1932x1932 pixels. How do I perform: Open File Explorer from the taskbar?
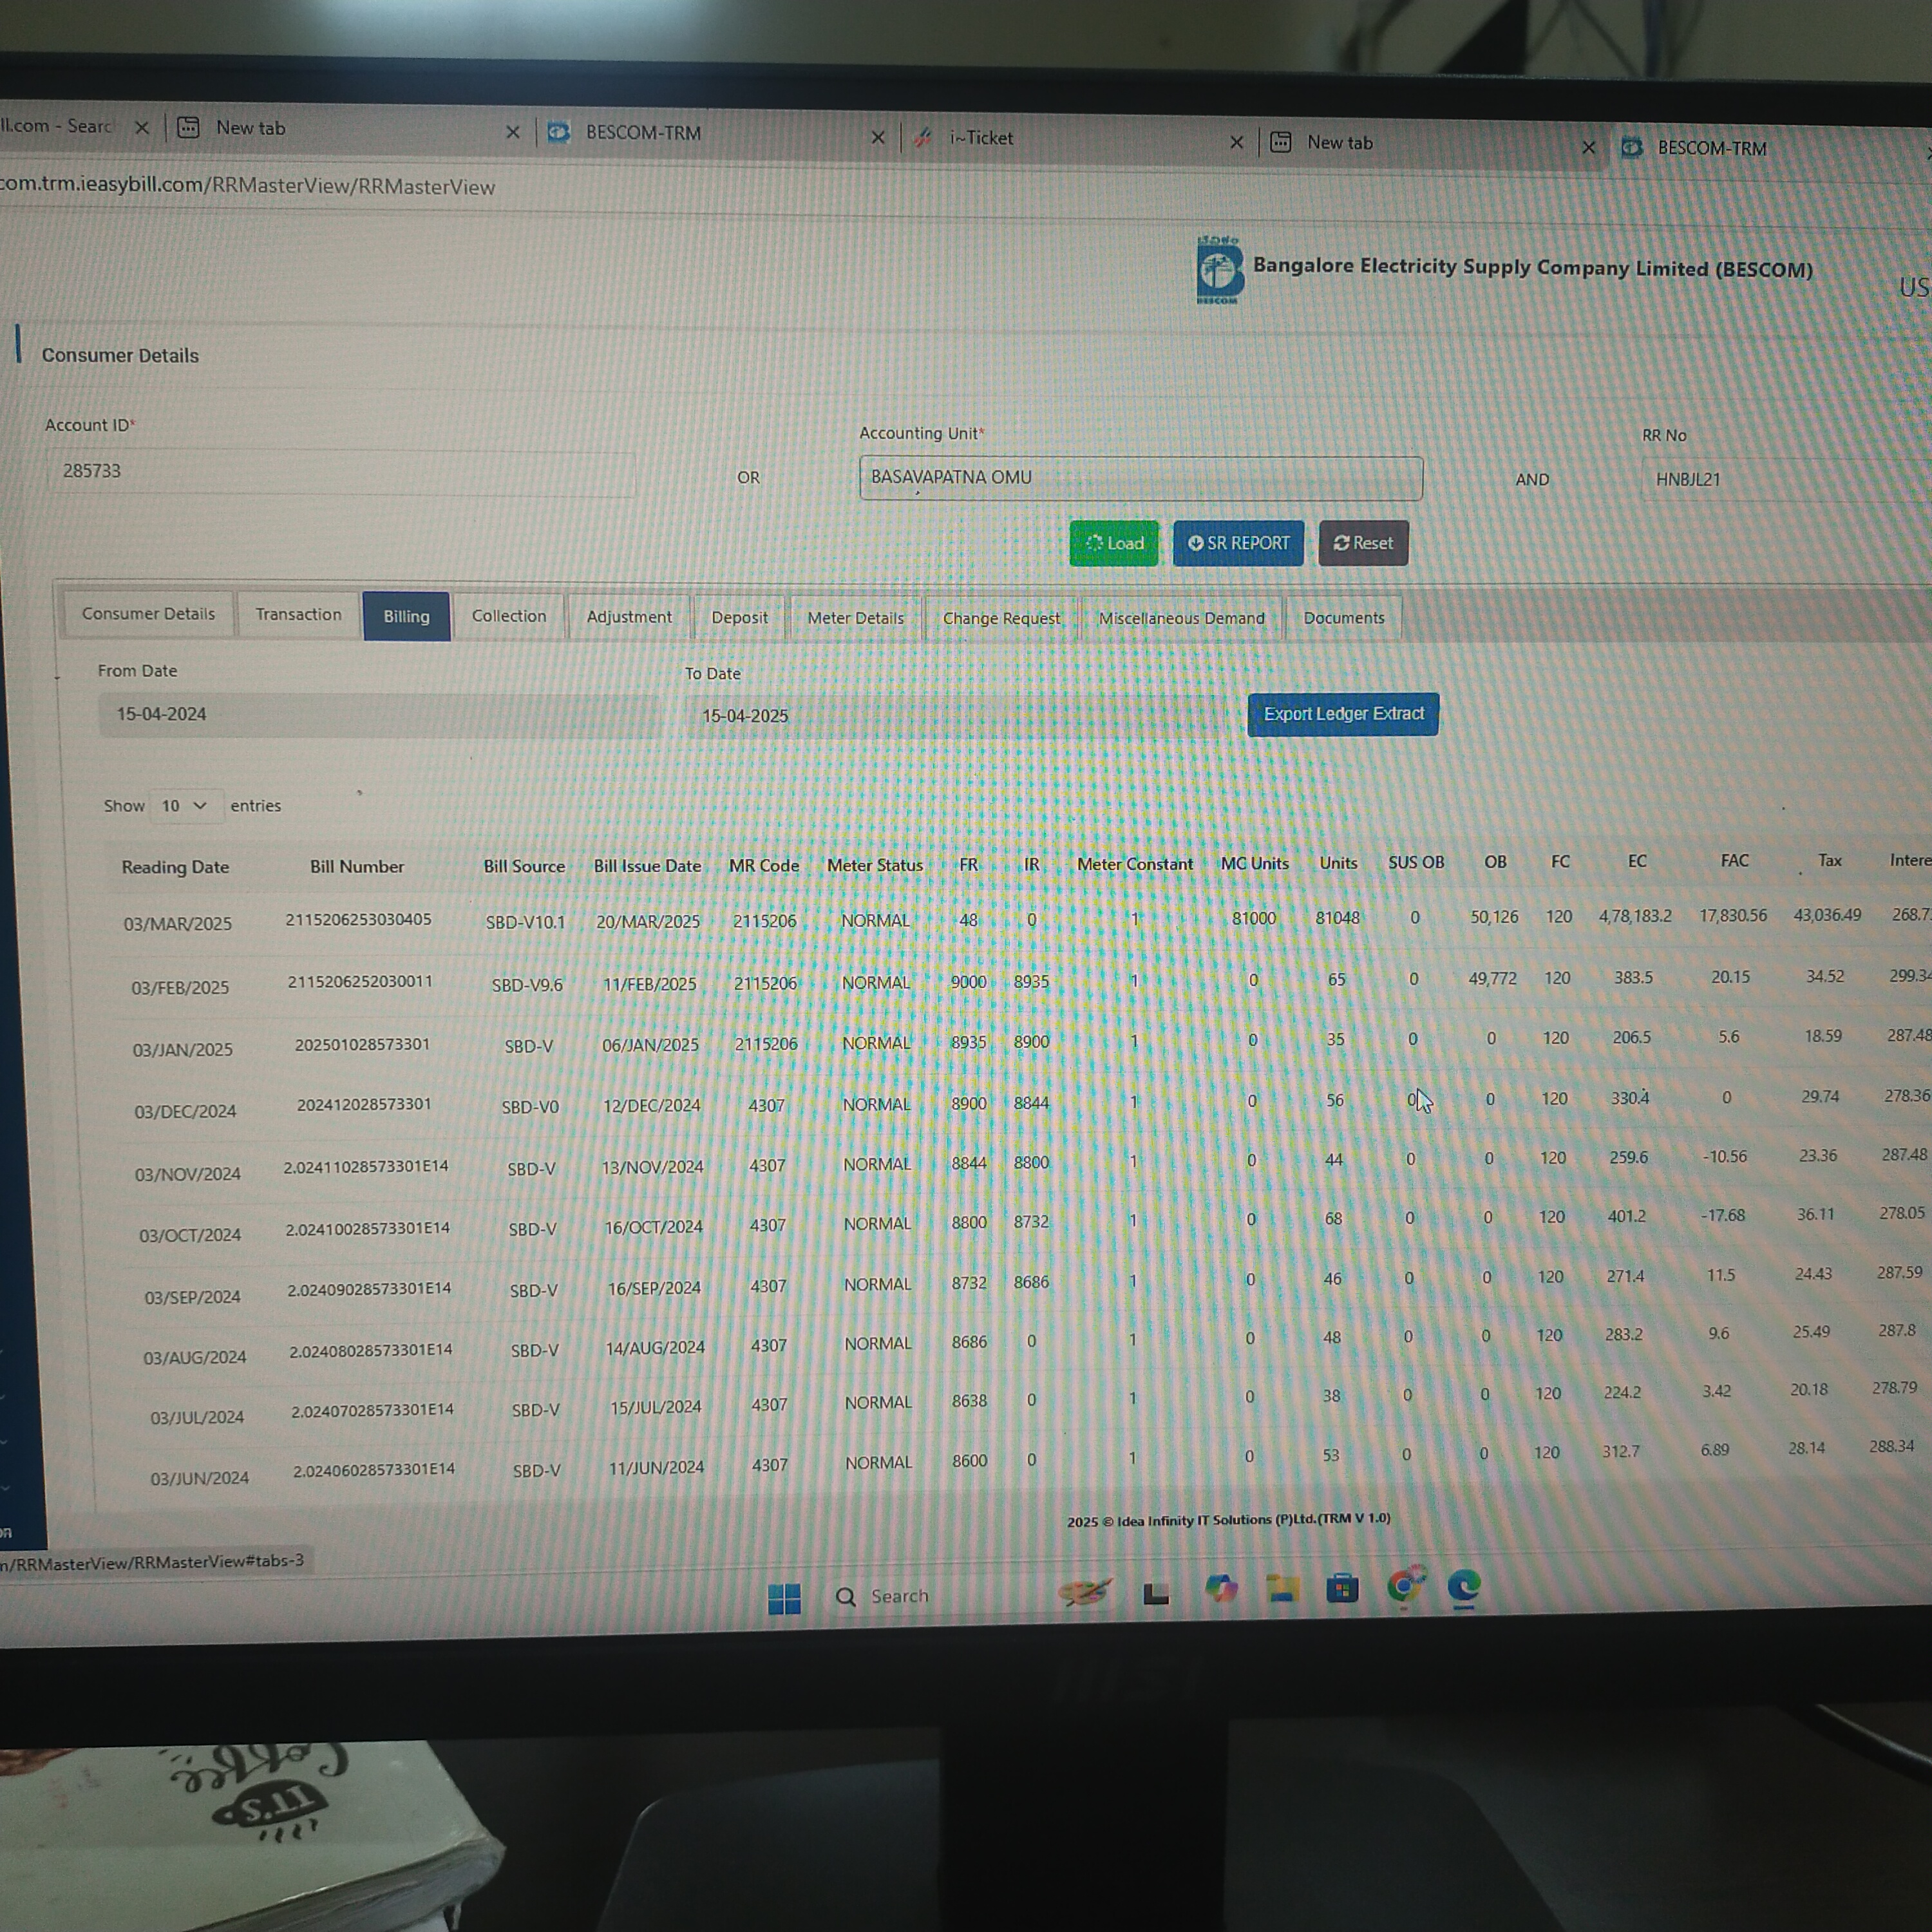[x=1282, y=1588]
